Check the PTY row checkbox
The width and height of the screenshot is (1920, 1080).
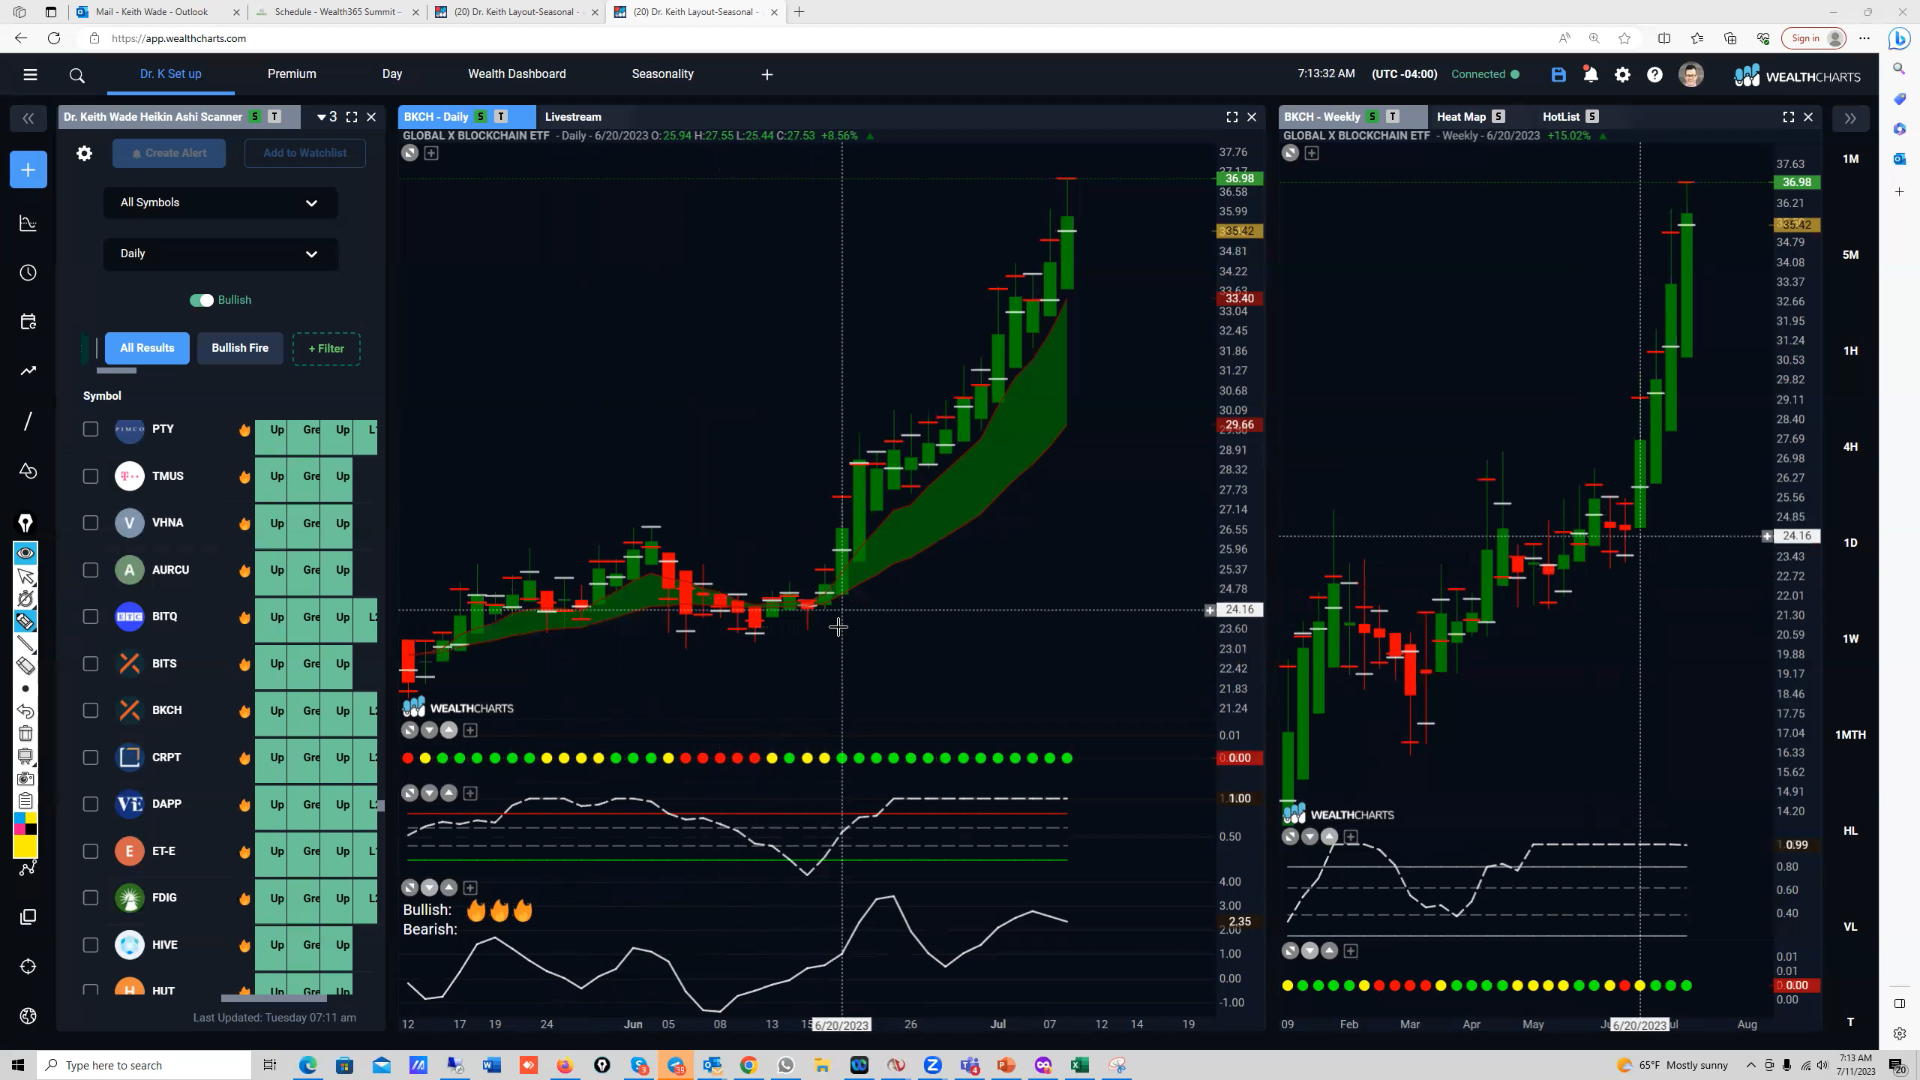point(91,429)
